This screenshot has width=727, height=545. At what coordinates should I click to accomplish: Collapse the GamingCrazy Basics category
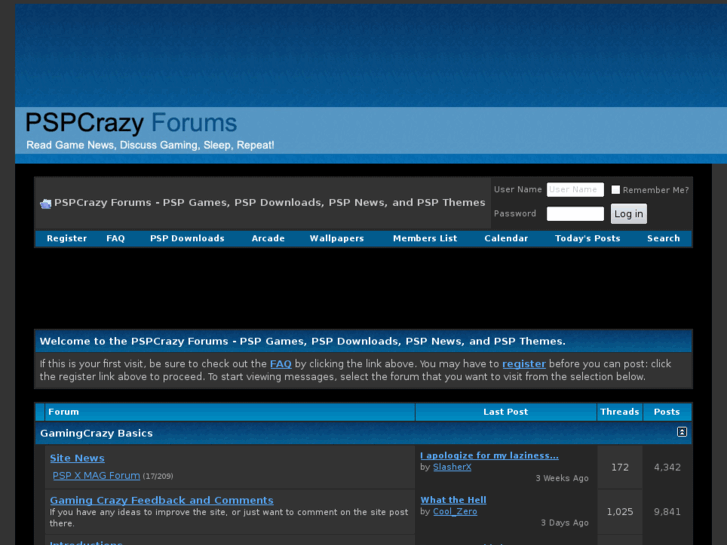pyautogui.click(x=681, y=432)
